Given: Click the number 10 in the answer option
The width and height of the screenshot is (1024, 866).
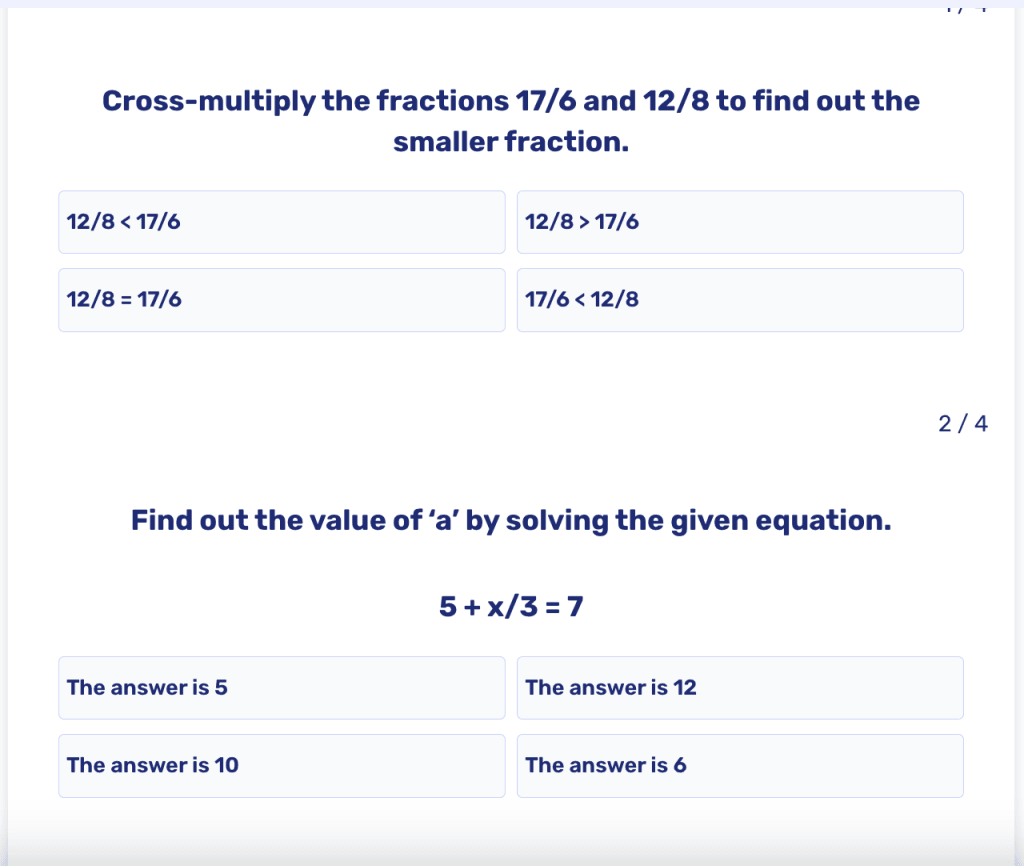Looking at the screenshot, I should tap(227, 765).
